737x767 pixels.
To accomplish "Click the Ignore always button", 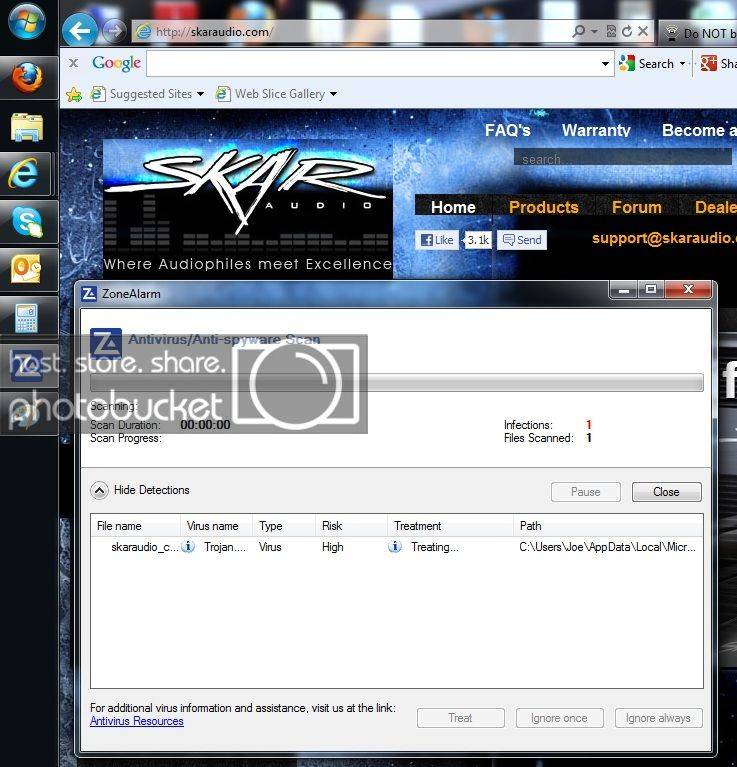I will click(x=658, y=718).
